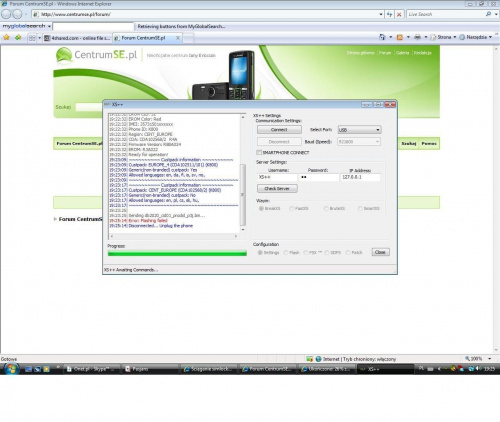Open the Select Port USB dropdown
The width and height of the screenshot is (500, 422).
359,130
